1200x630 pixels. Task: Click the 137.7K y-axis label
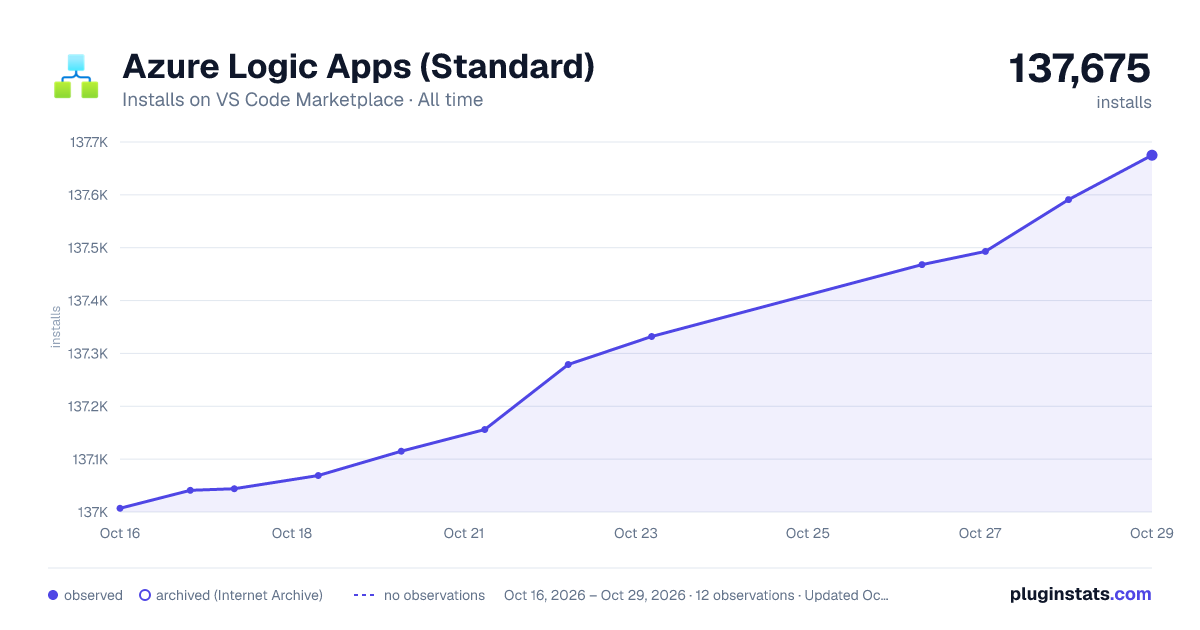coord(88,142)
